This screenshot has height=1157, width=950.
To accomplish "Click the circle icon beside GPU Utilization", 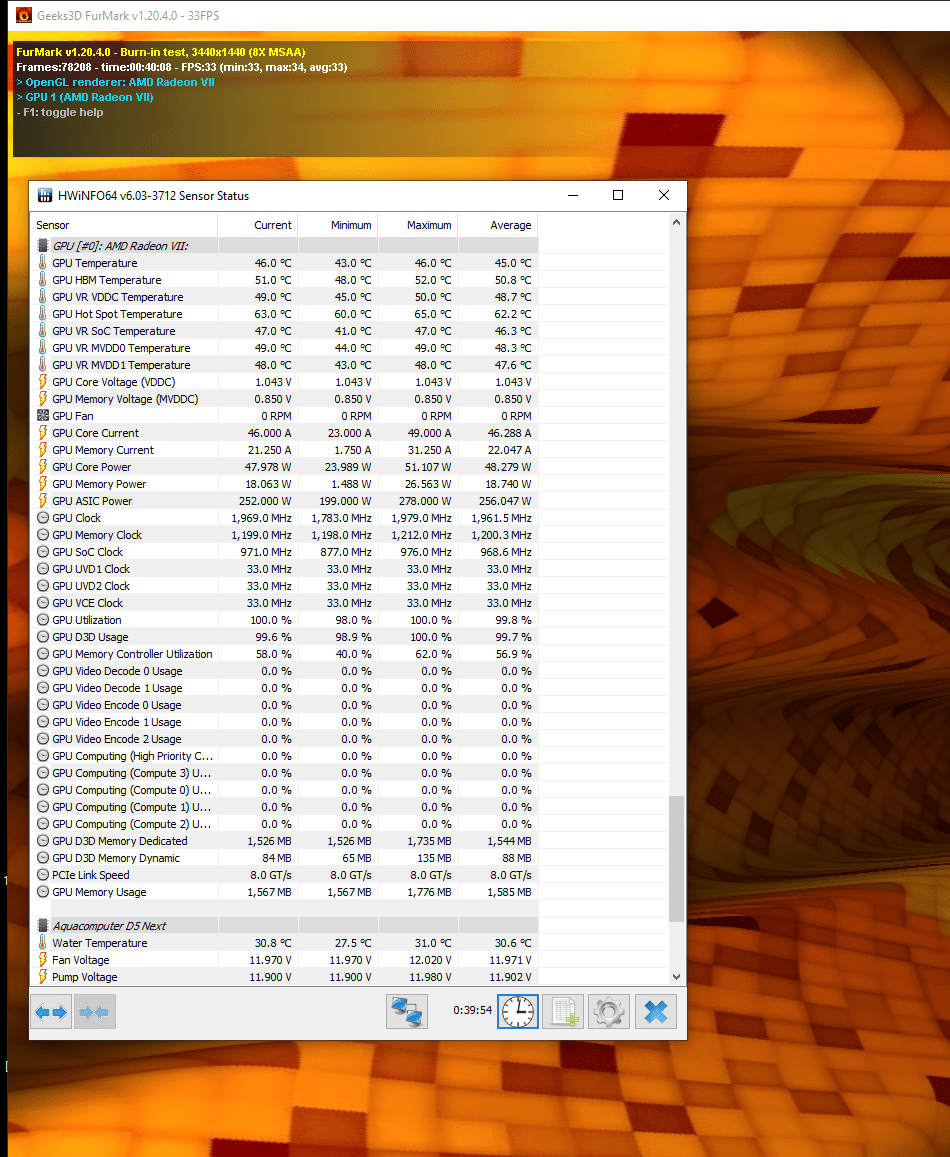I will pyautogui.click(x=43, y=620).
